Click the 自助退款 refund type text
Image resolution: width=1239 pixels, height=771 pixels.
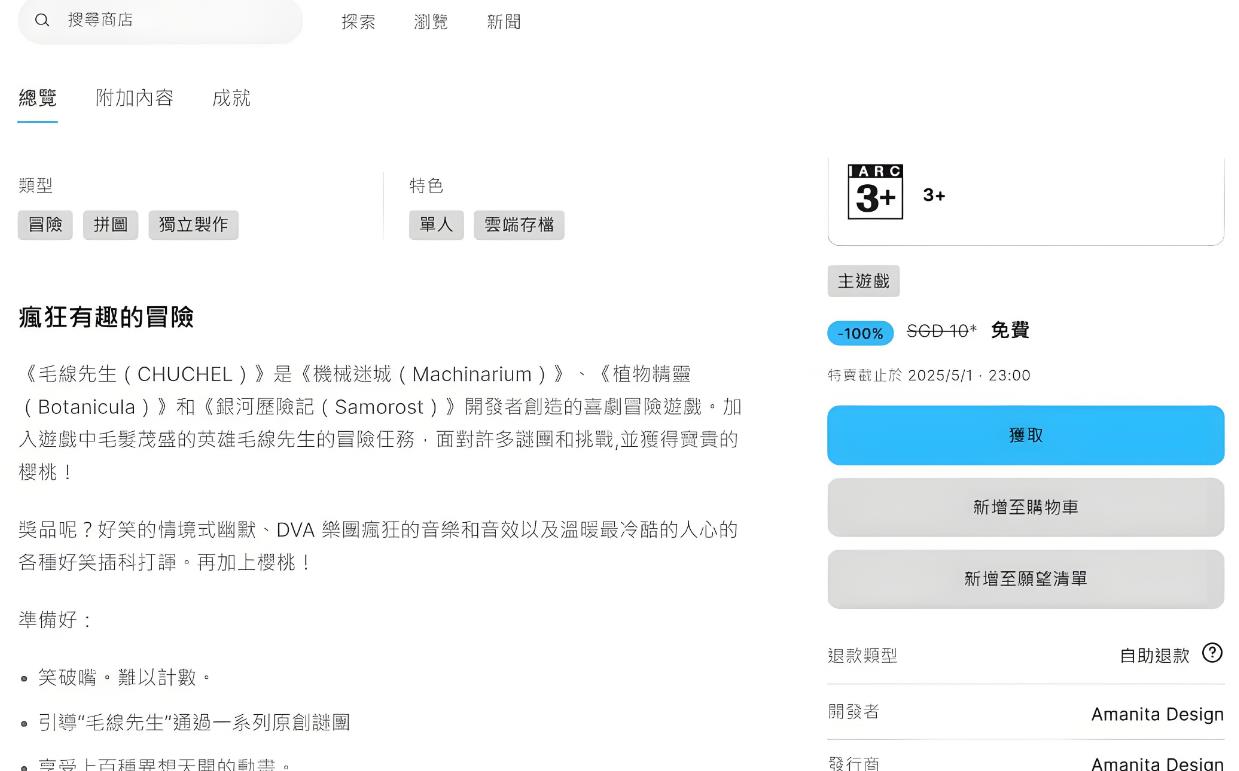pos(1154,656)
